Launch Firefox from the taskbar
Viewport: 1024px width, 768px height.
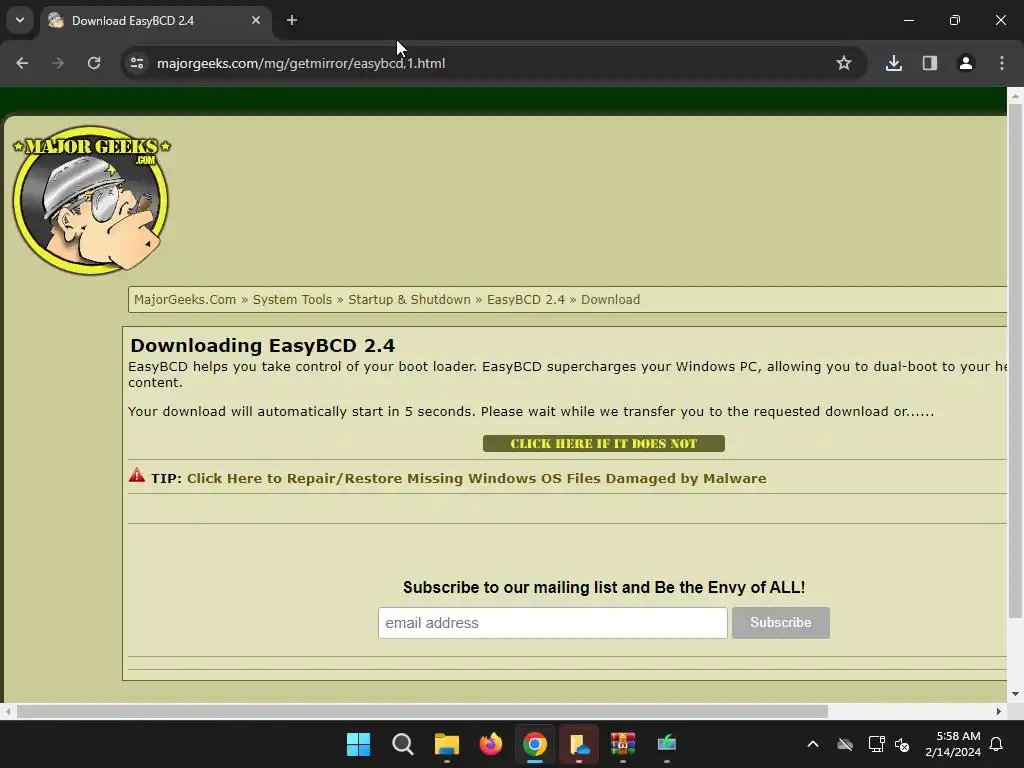[490, 744]
